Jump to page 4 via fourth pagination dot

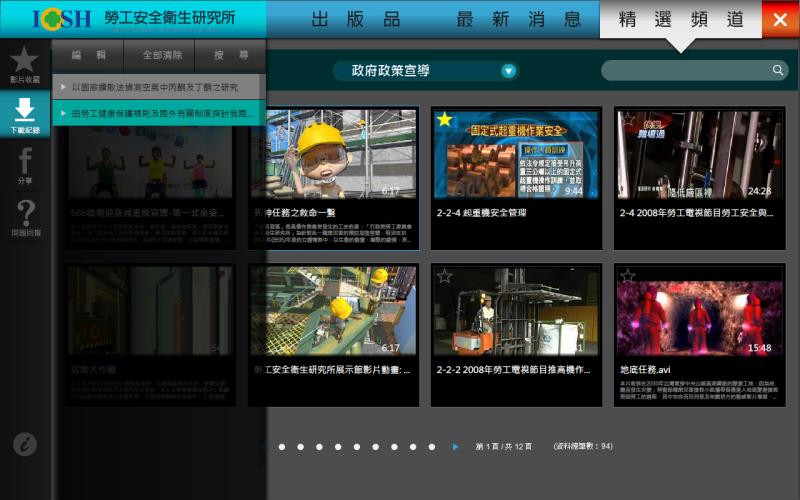(338, 447)
